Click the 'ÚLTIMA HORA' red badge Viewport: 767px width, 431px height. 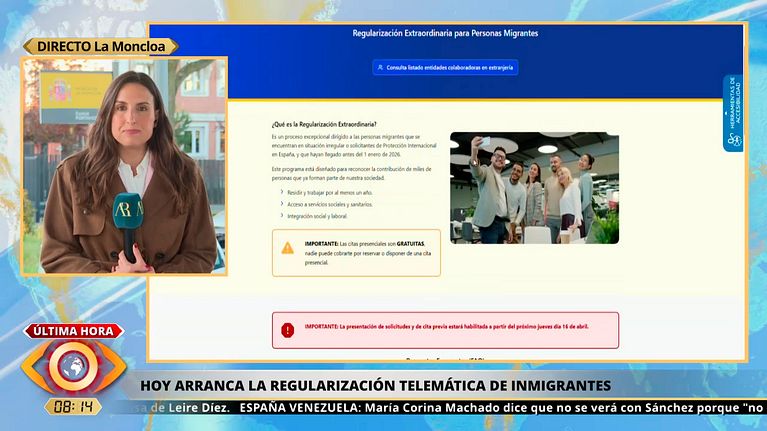coord(73,331)
